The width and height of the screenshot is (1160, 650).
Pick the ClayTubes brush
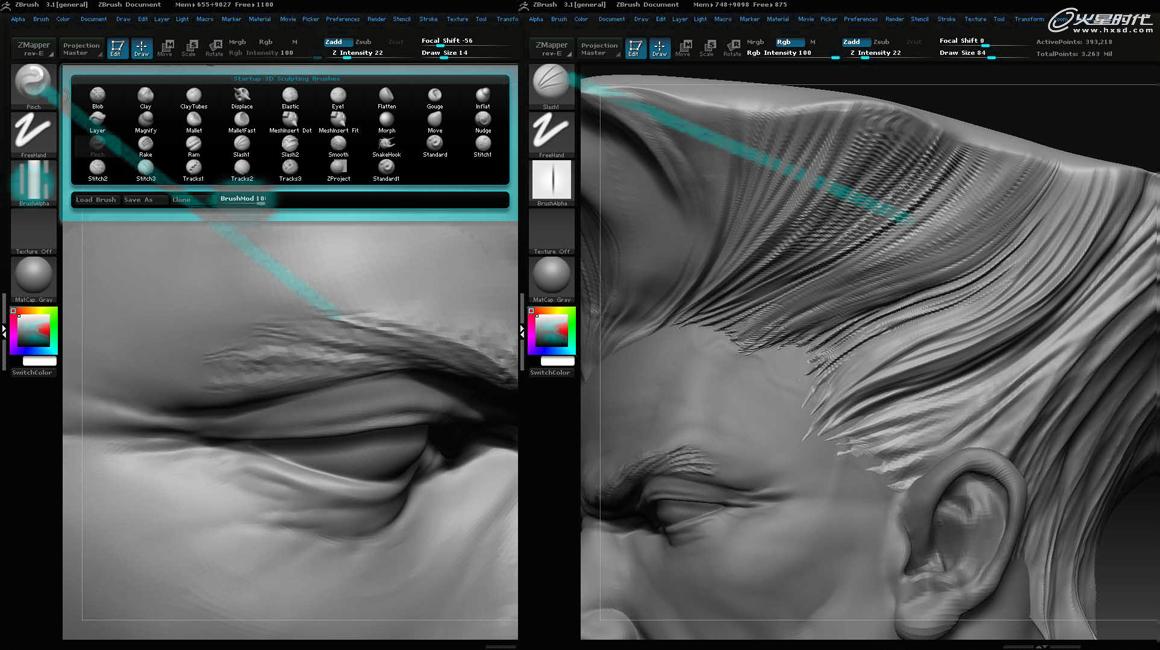pos(194,98)
